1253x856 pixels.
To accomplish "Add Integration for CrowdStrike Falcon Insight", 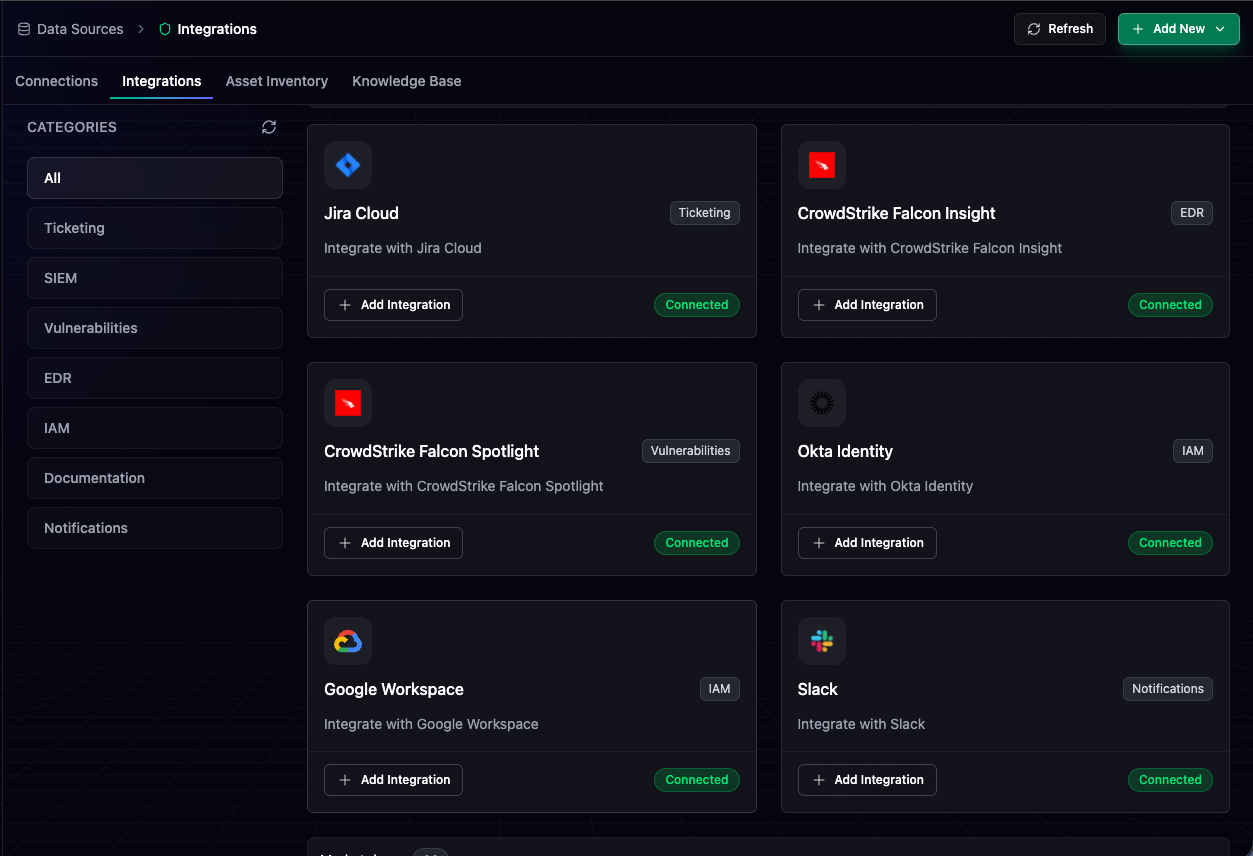I will [867, 305].
